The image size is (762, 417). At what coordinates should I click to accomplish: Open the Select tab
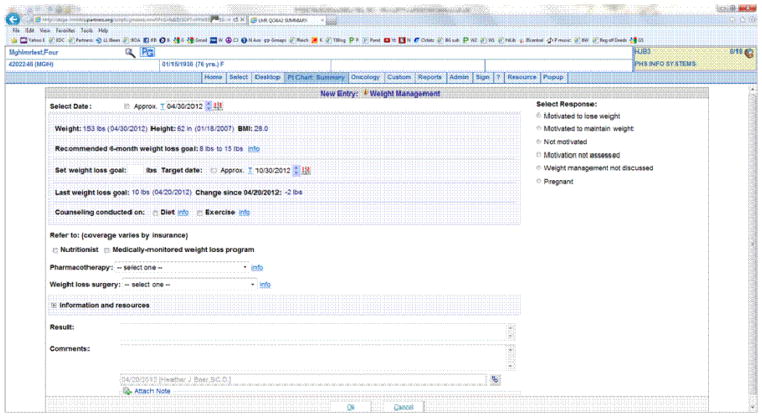239,77
